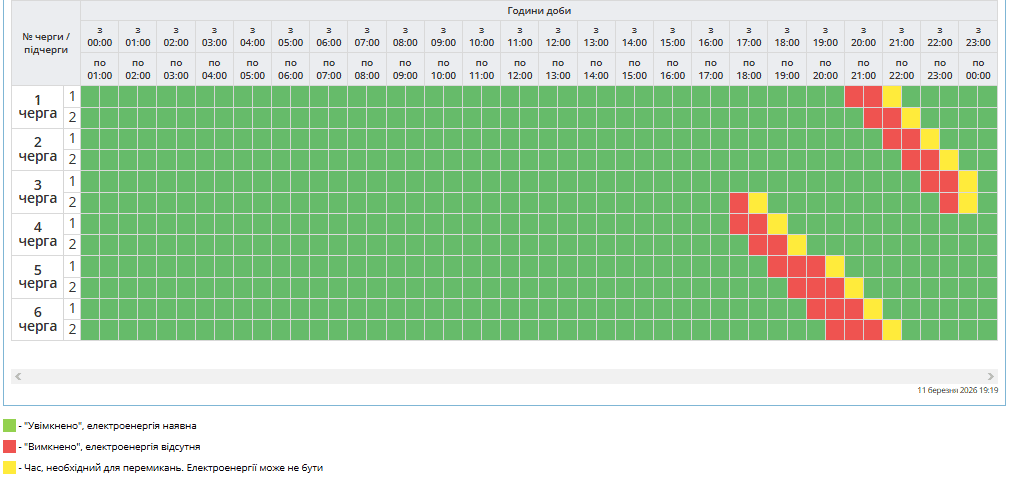Select the yellow cell in queue 6 subqueue 2
1016x477 pixels.
[x=892, y=329]
